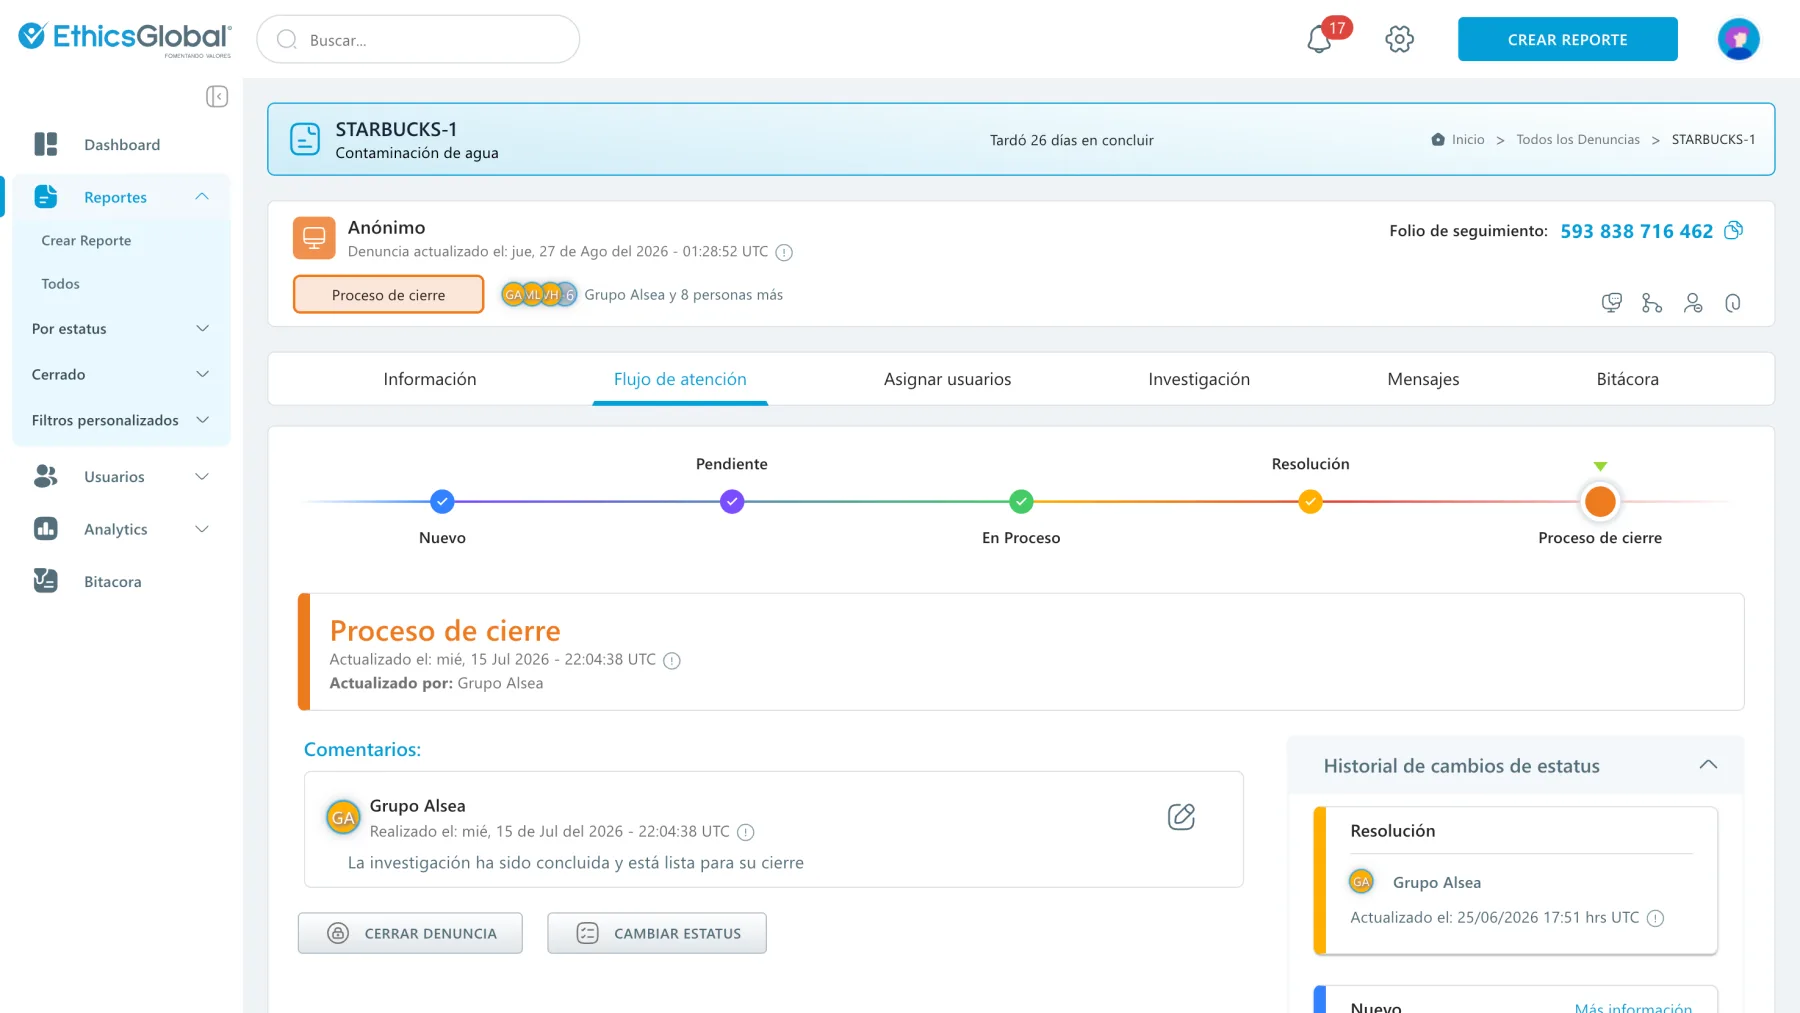Screen dimensions: 1800x1013
Task: Open the notifications bell icon
Action: pos(1319,40)
